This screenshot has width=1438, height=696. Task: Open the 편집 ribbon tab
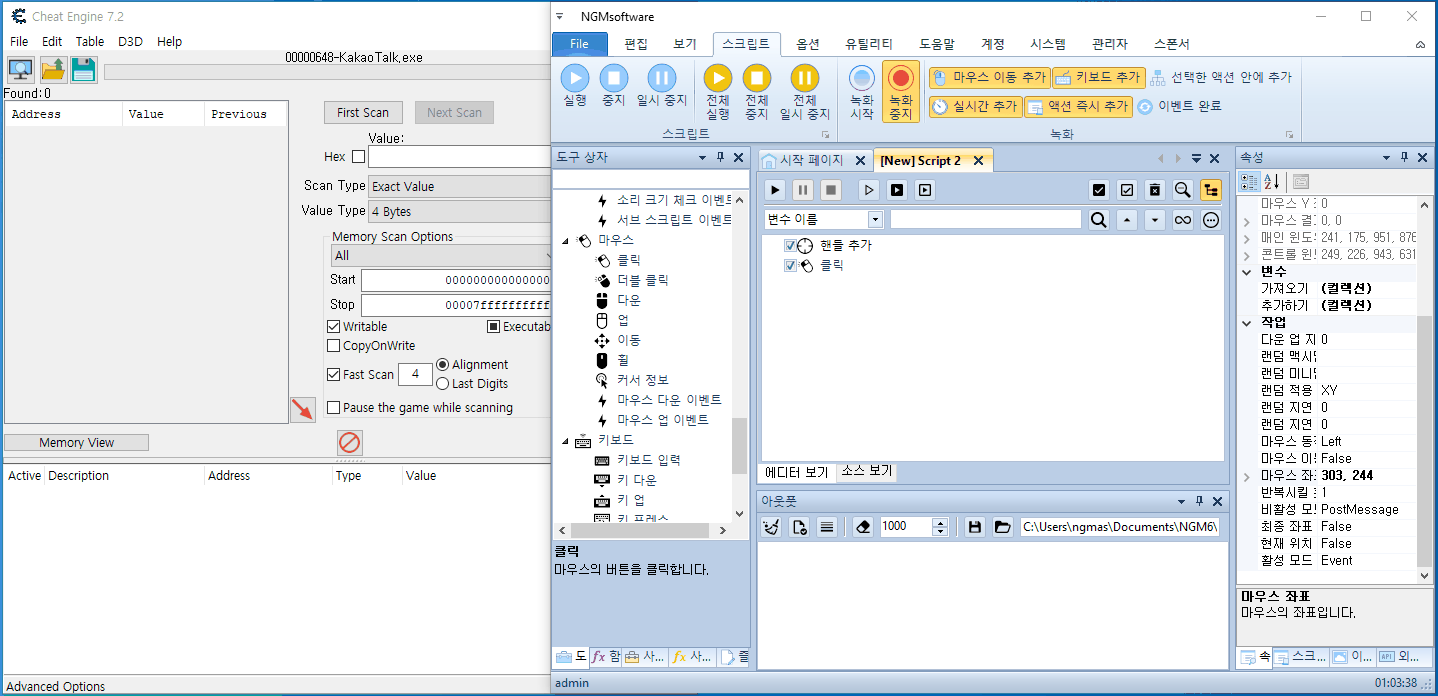tap(635, 44)
